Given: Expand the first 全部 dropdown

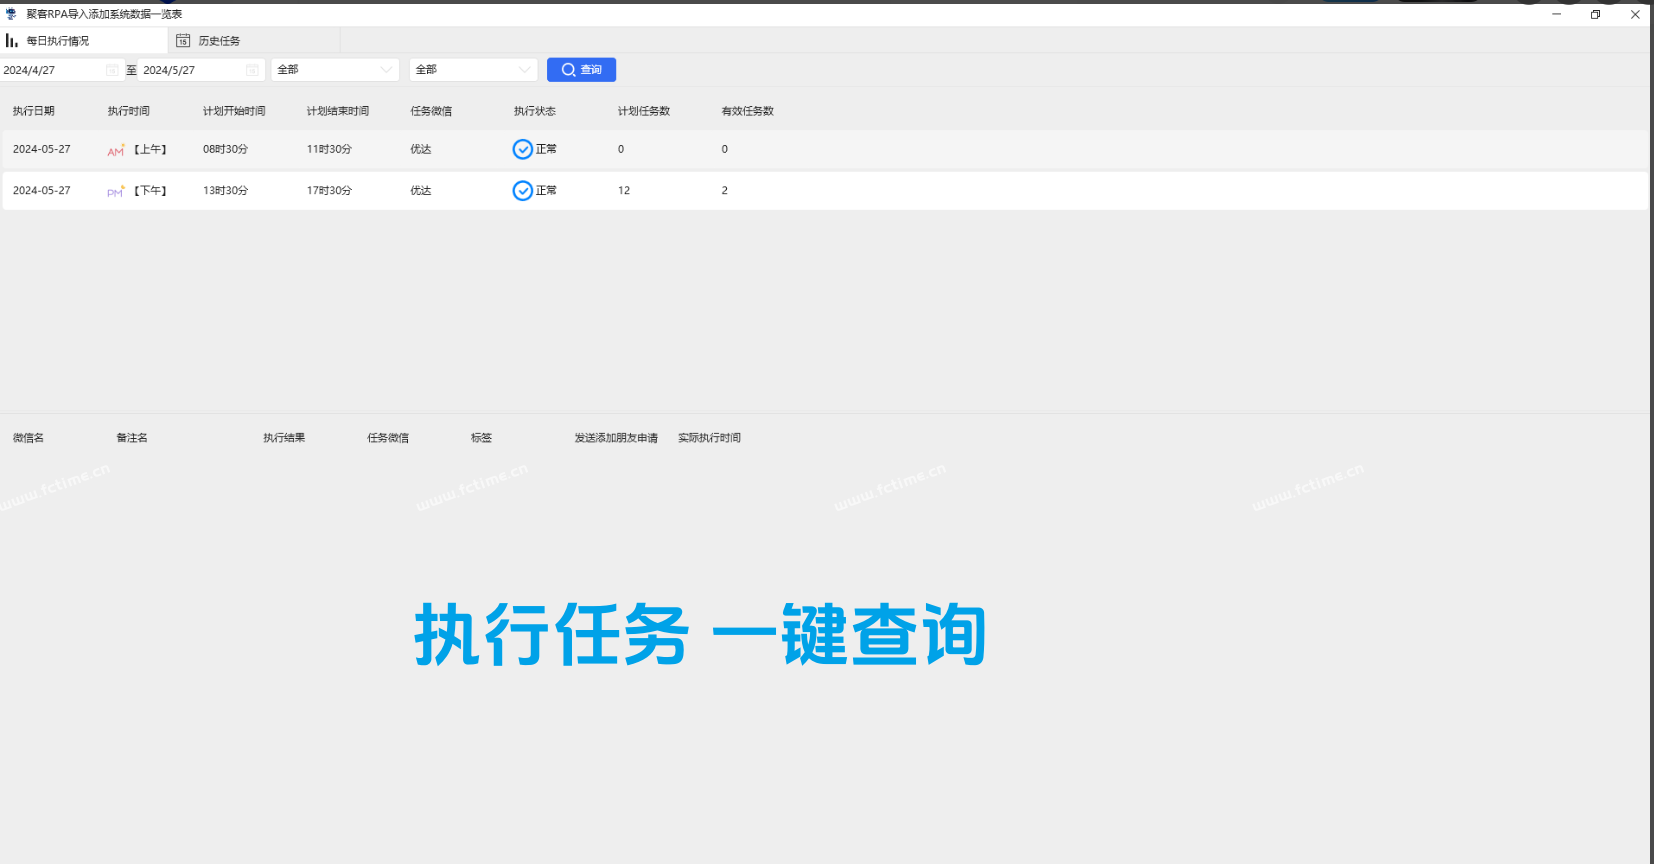Looking at the screenshot, I should point(335,70).
